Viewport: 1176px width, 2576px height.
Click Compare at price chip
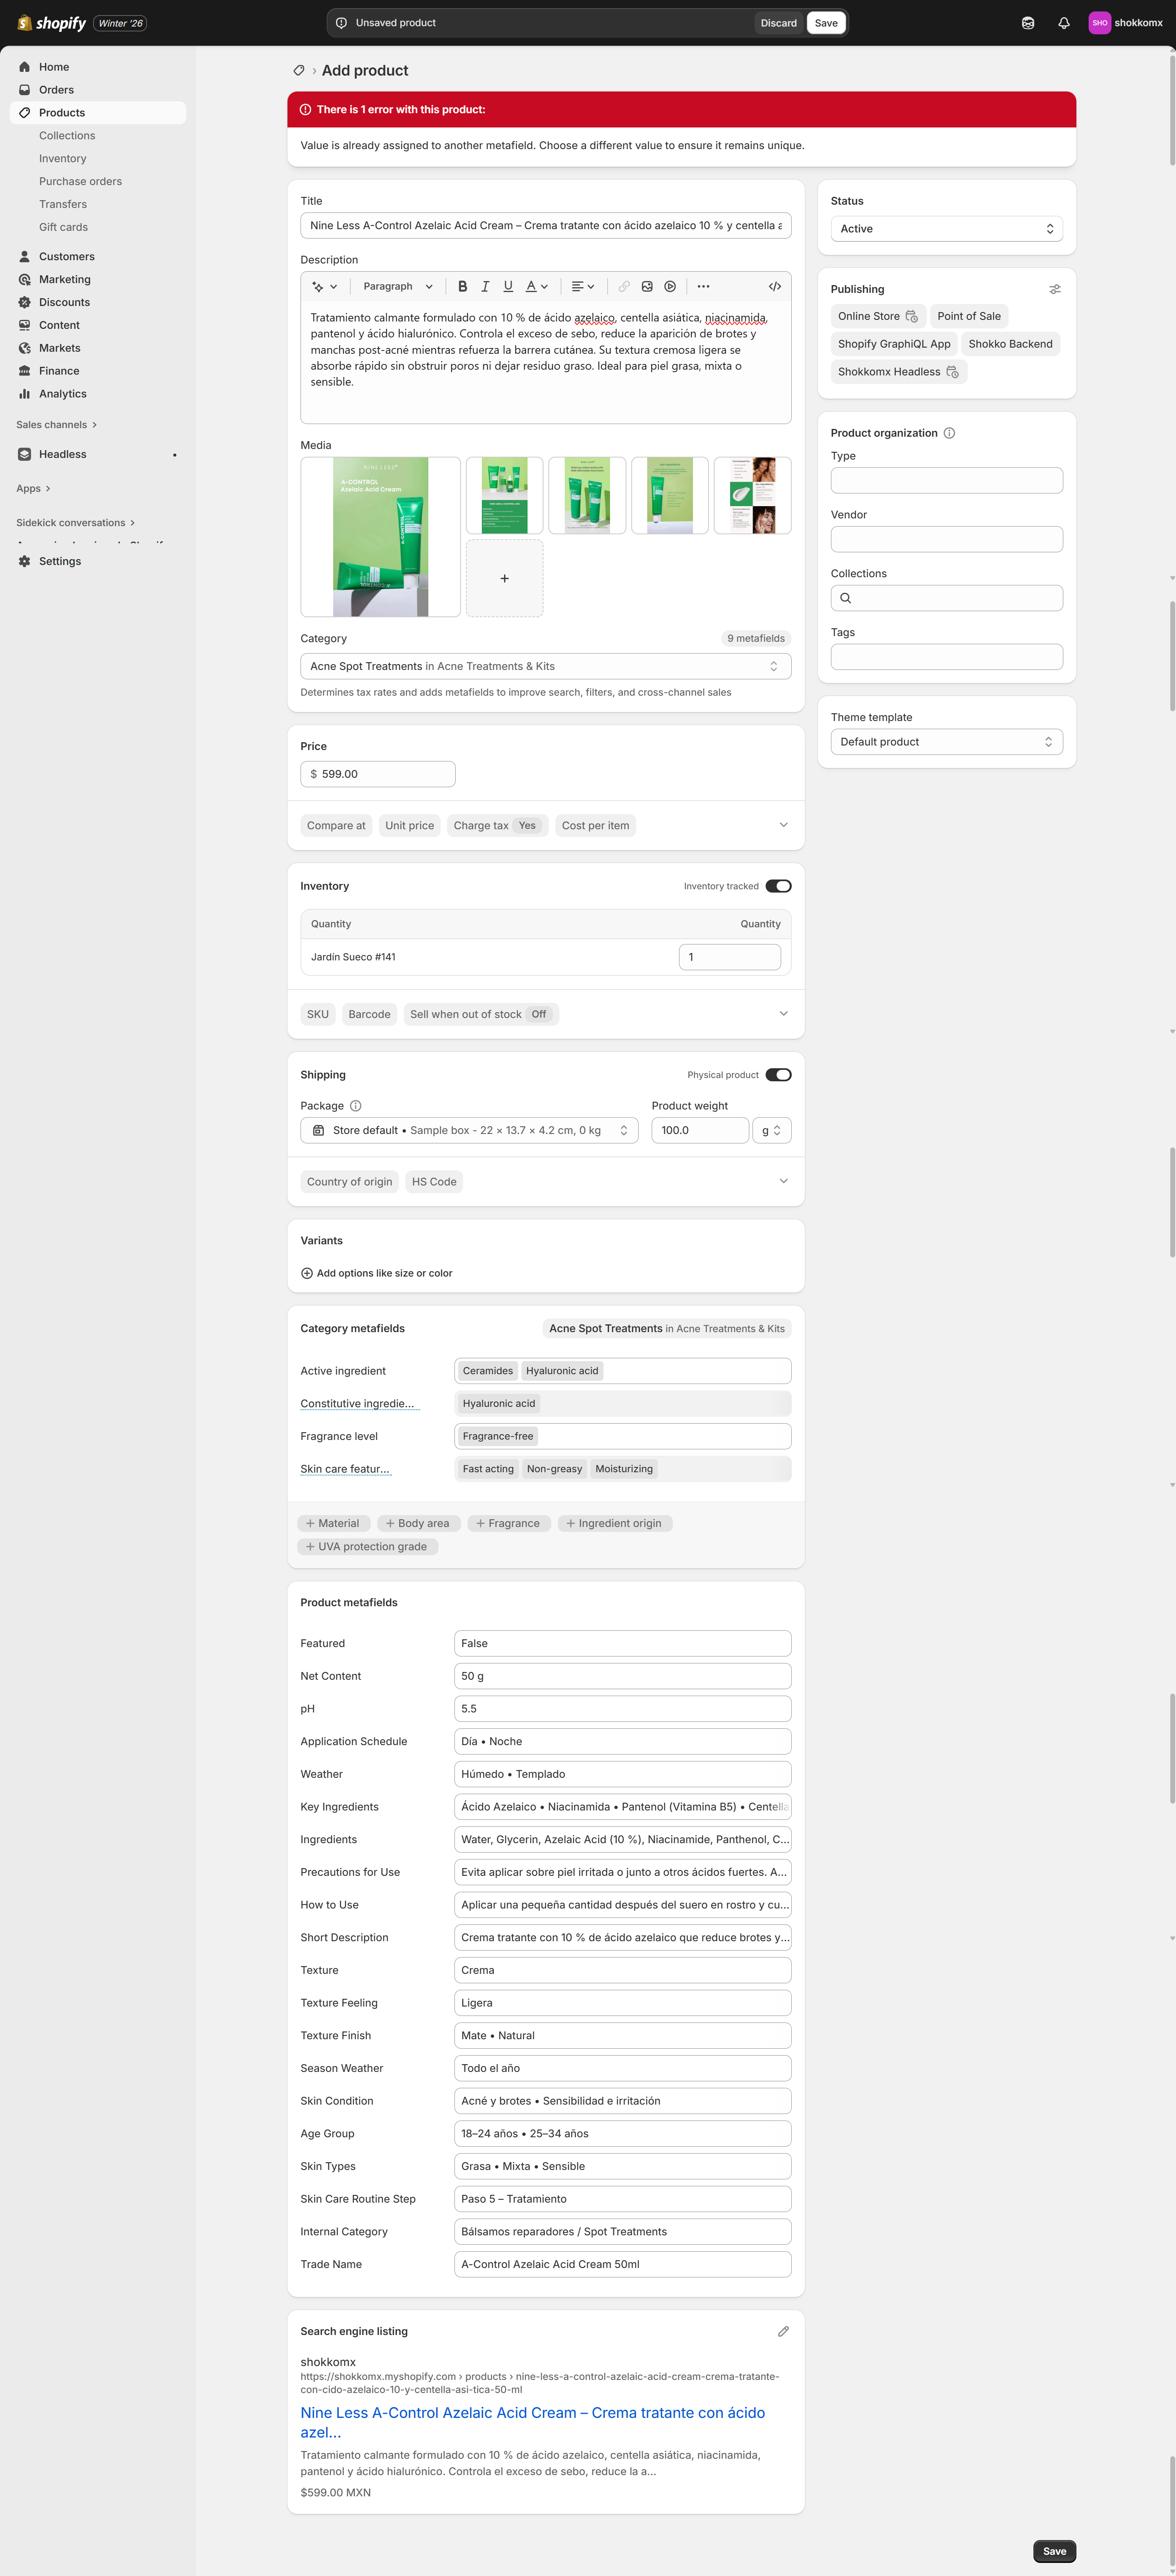(336, 826)
